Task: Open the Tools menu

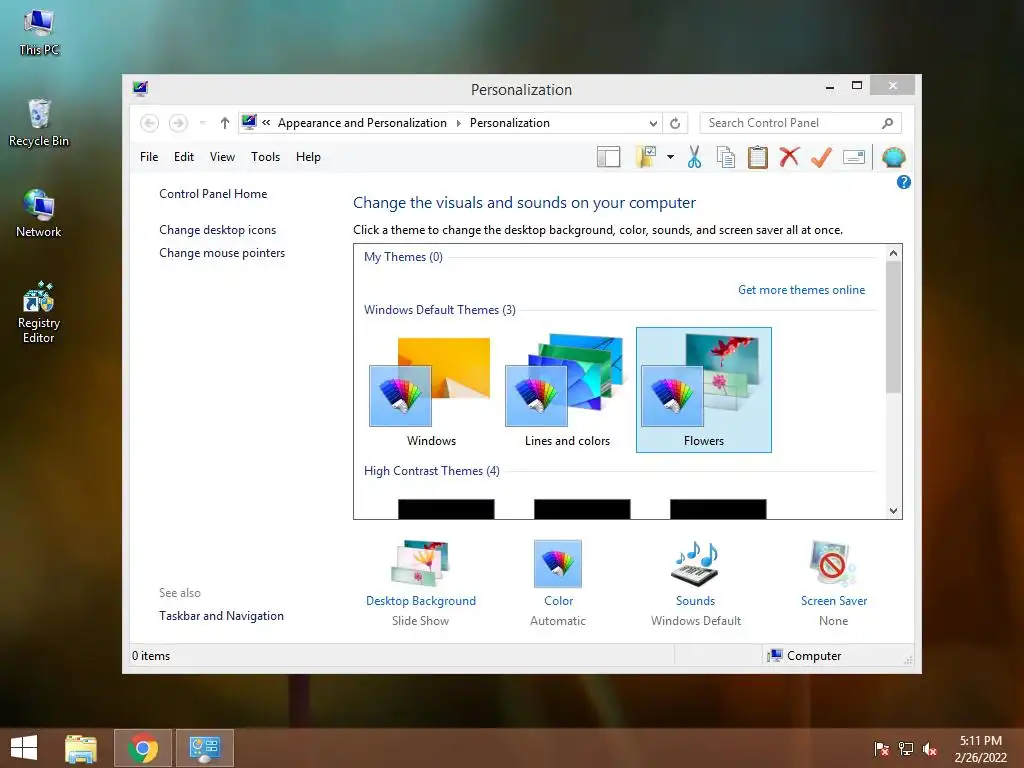Action: (265, 157)
